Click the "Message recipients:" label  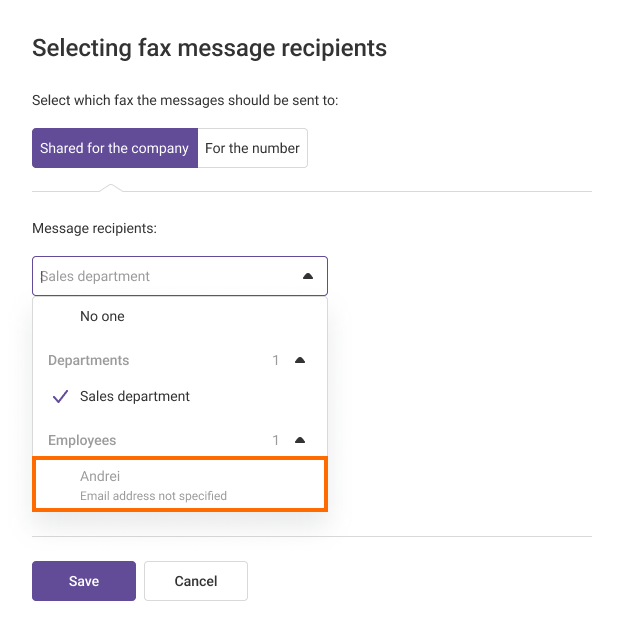[x=94, y=228]
